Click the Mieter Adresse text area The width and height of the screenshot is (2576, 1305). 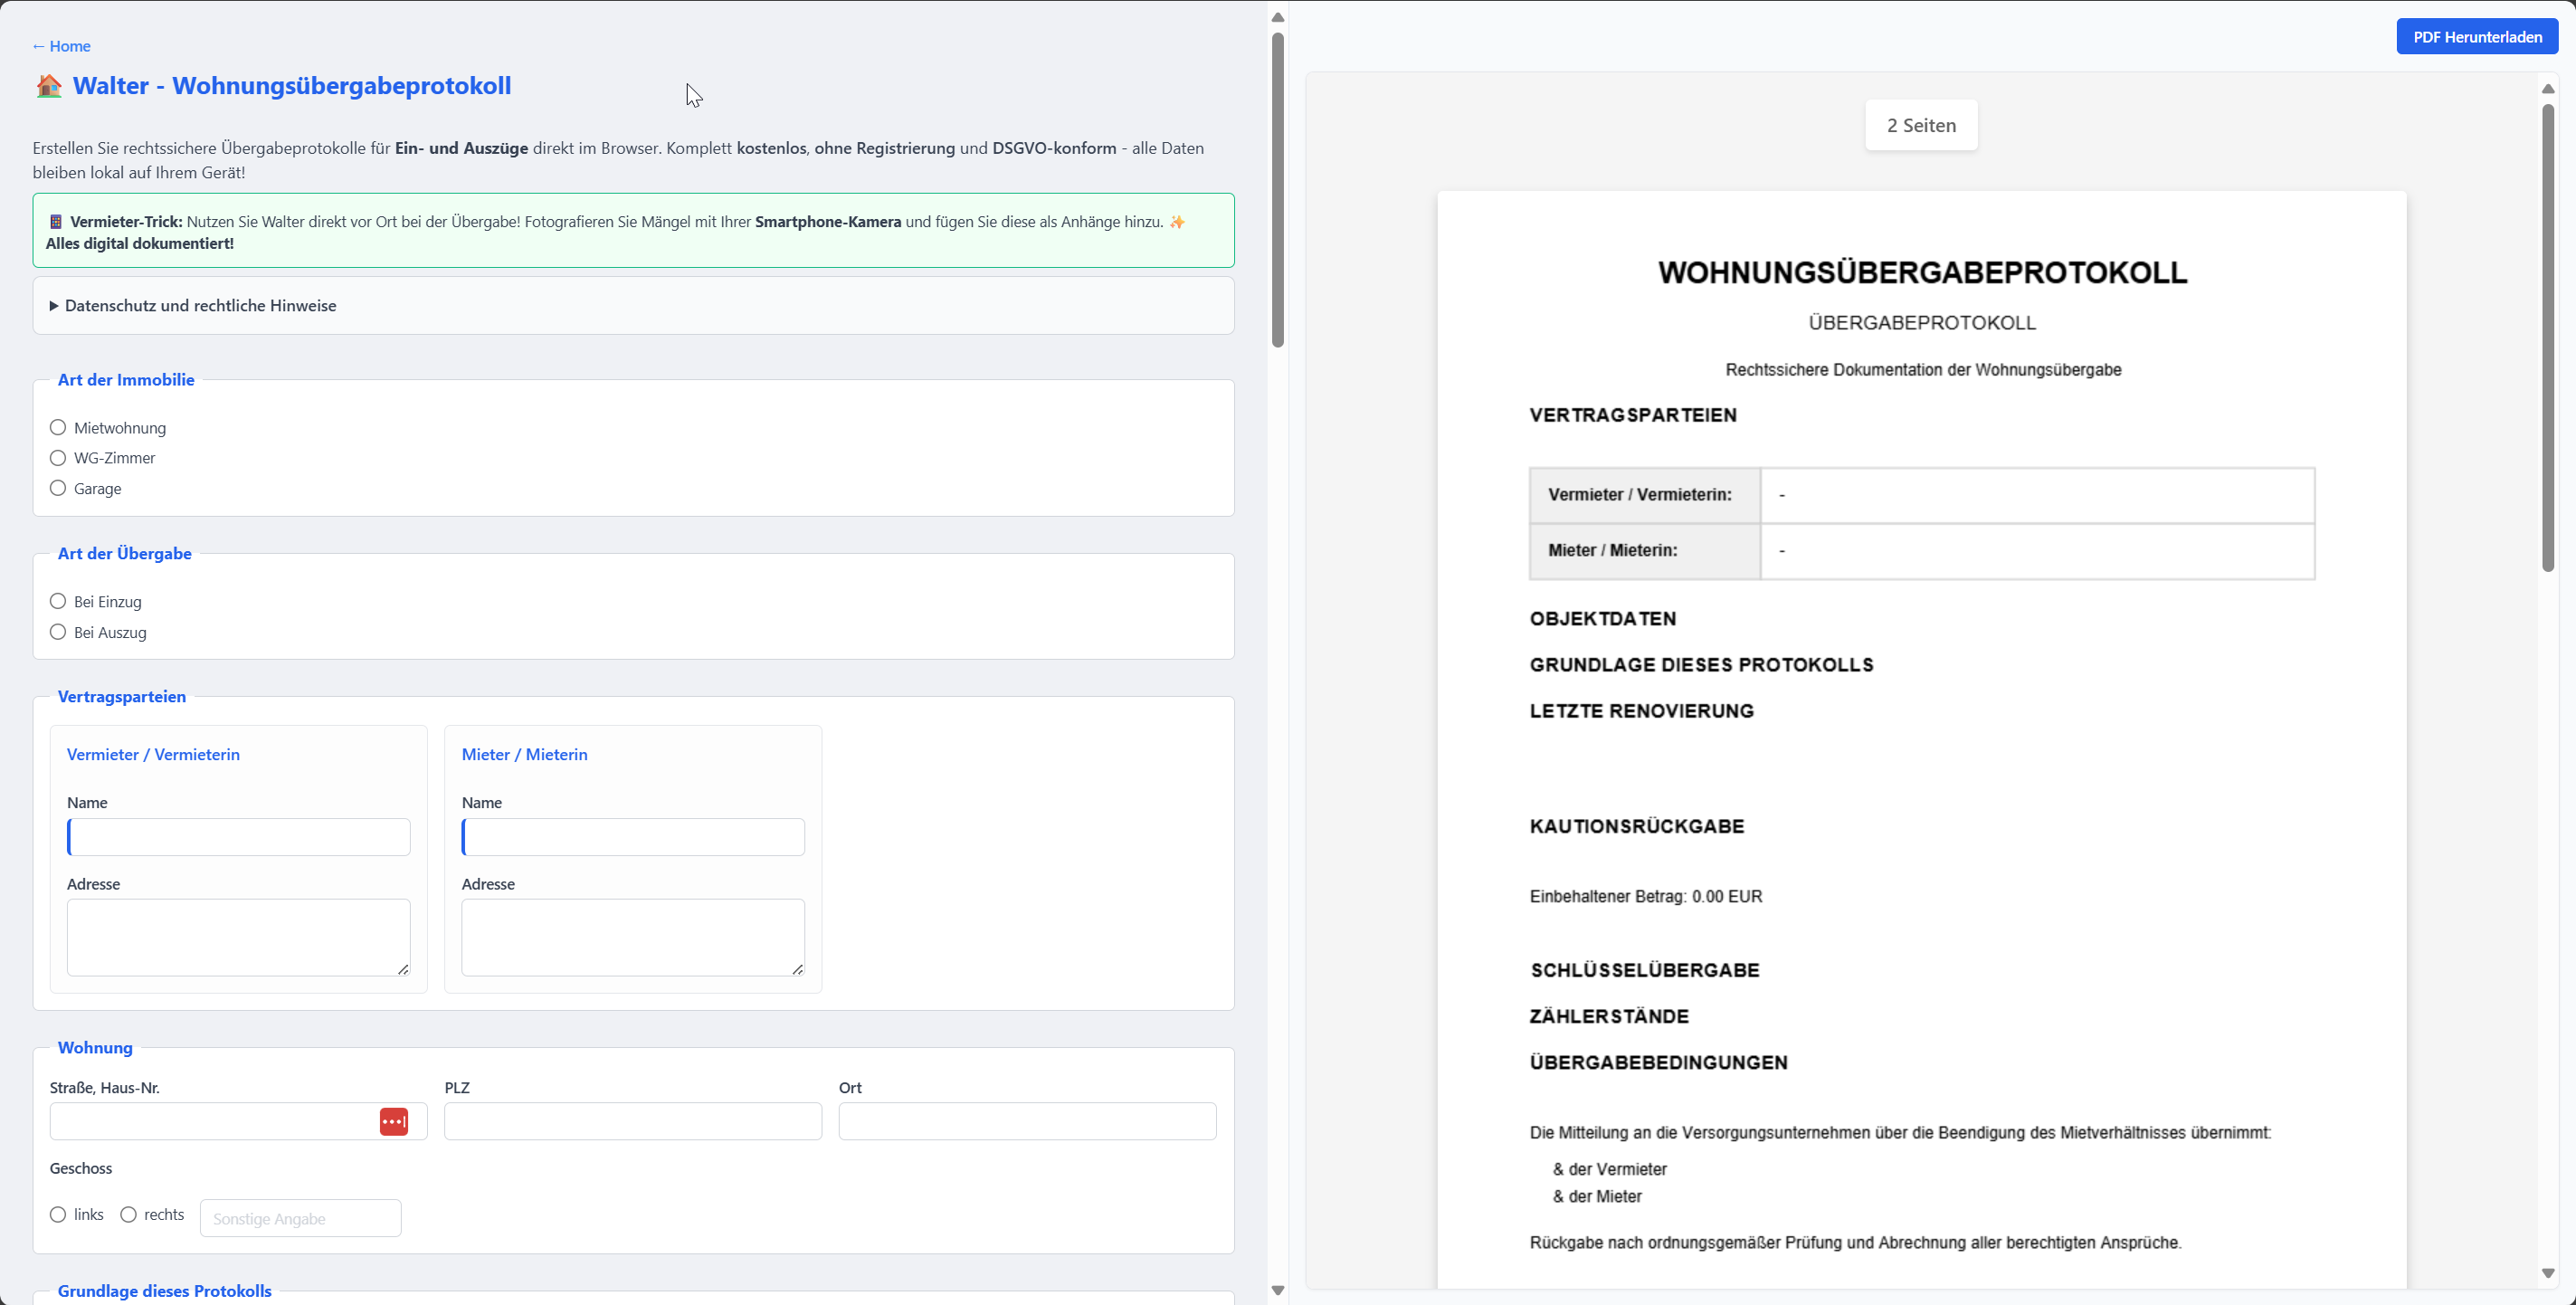633,937
